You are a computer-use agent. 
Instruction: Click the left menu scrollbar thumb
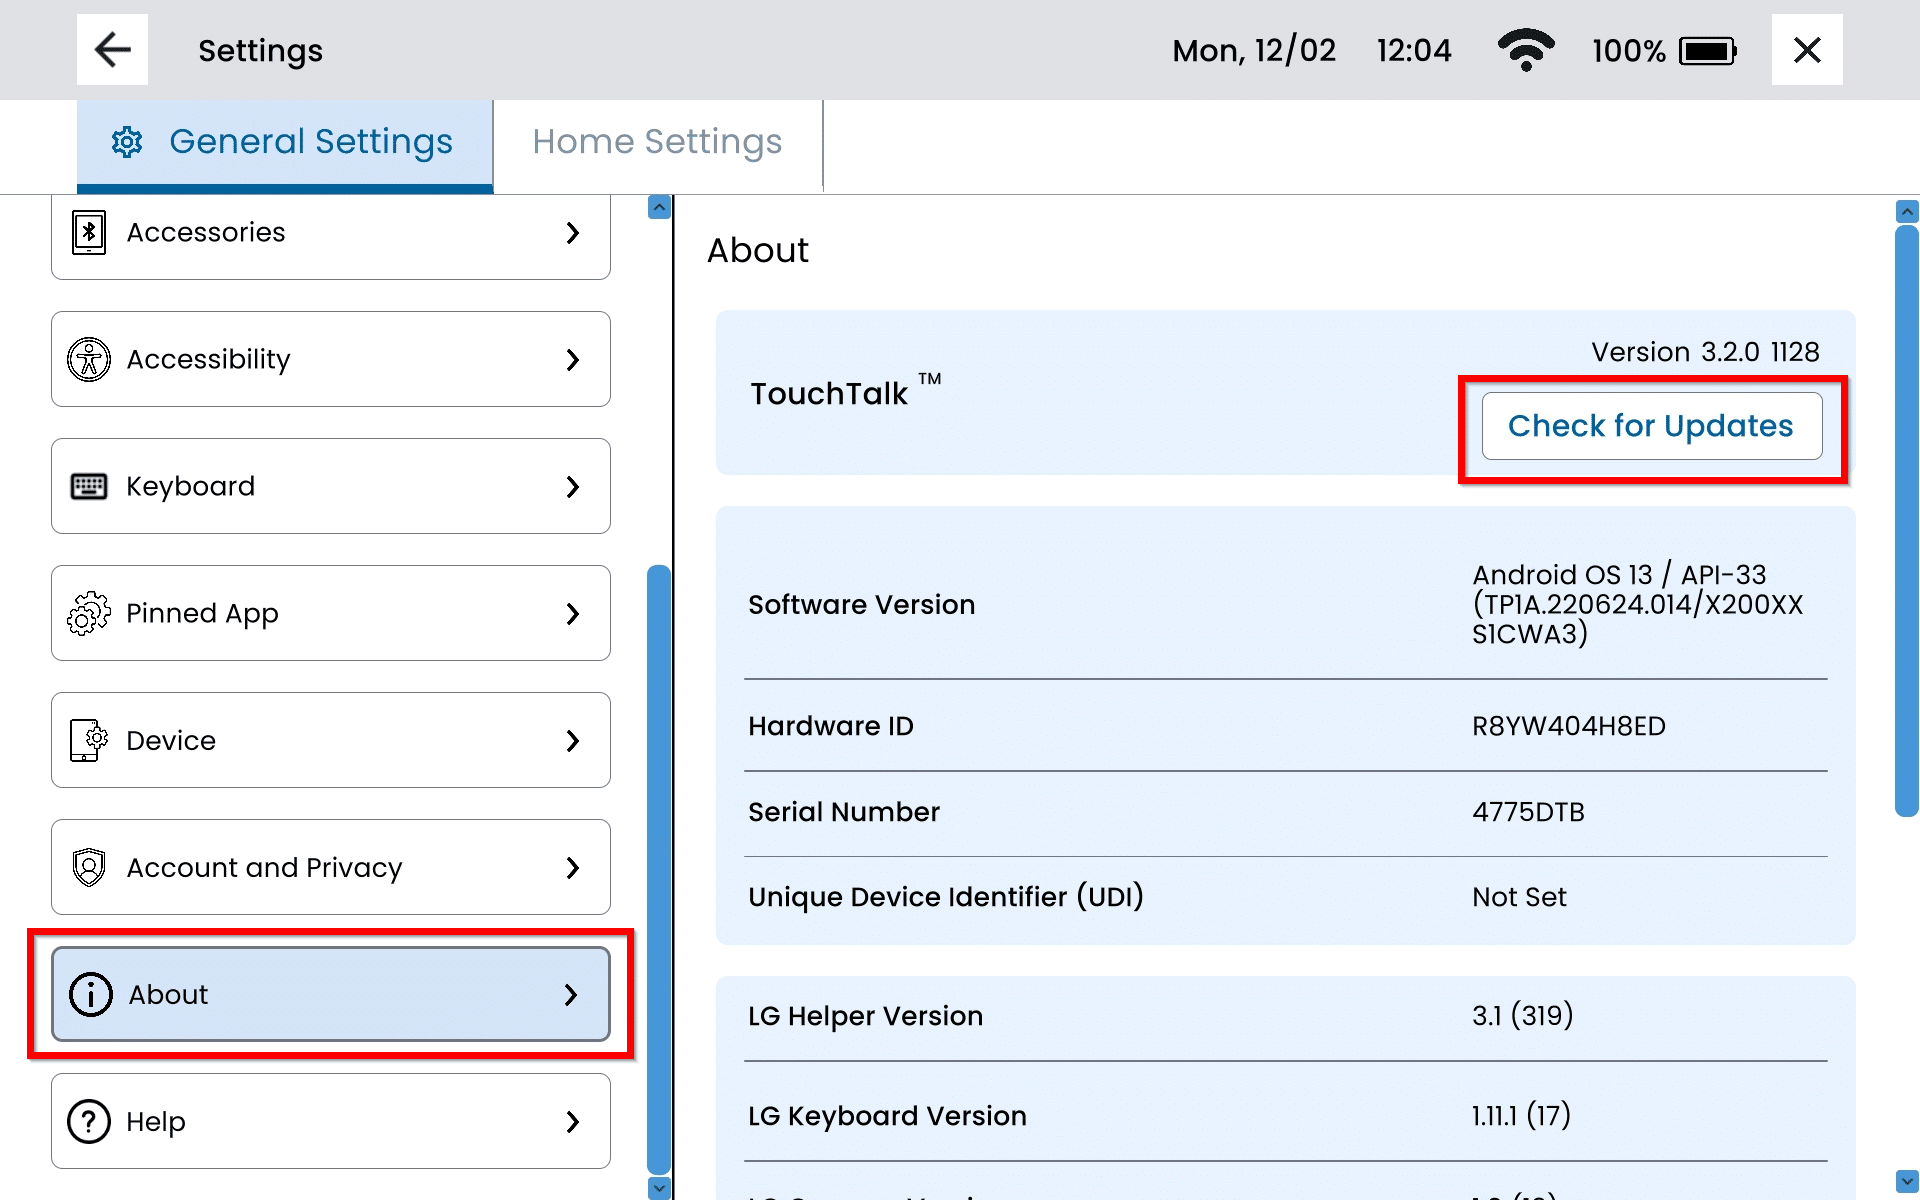click(x=659, y=868)
